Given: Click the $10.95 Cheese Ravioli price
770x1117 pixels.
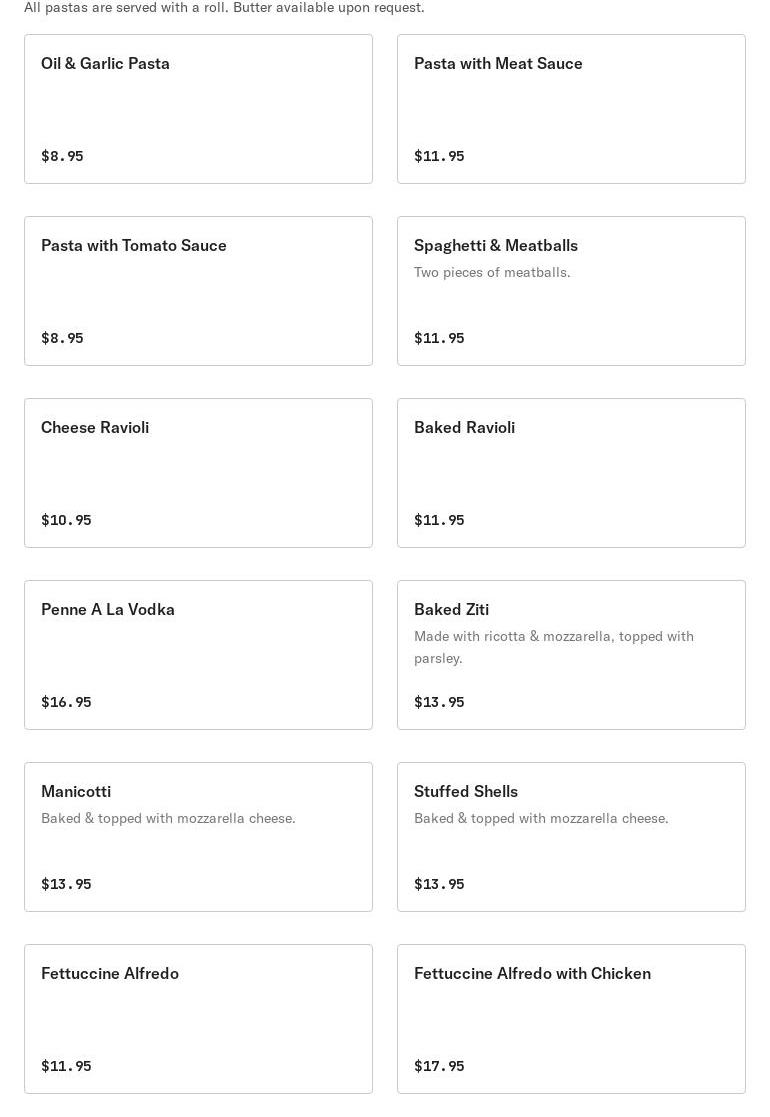Looking at the screenshot, I should (66, 520).
